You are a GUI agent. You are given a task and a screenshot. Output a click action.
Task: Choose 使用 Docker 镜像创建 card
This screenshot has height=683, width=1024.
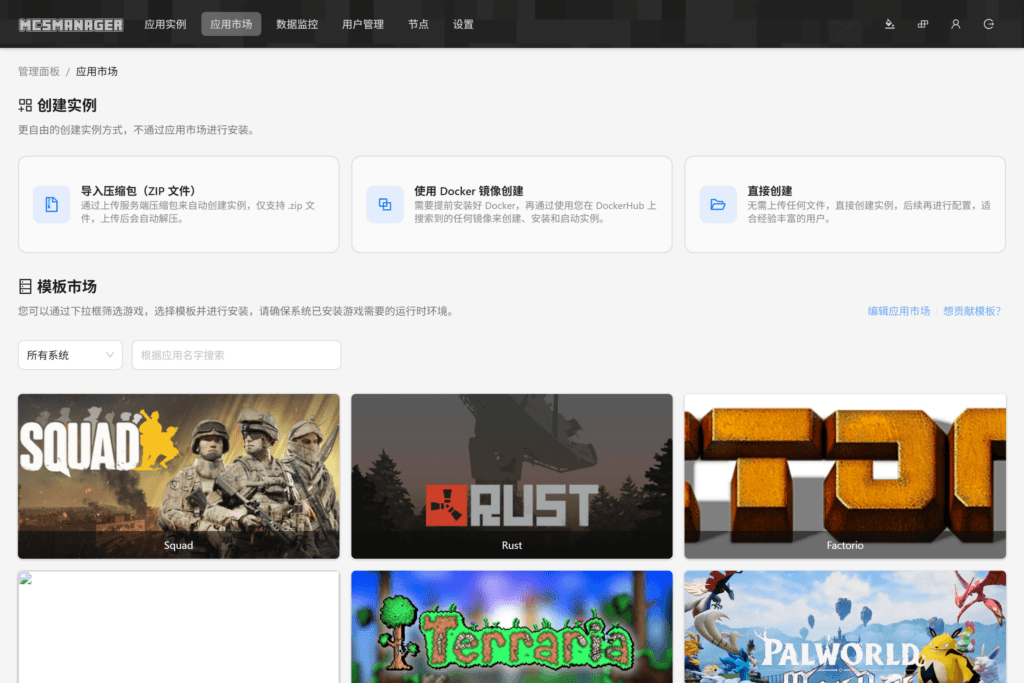coord(512,204)
